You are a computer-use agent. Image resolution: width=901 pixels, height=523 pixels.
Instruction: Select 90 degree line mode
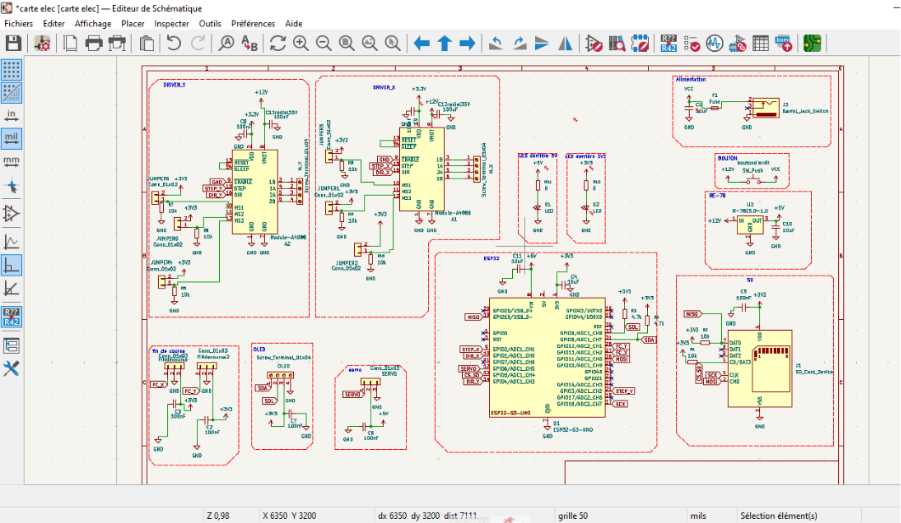click(11, 265)
